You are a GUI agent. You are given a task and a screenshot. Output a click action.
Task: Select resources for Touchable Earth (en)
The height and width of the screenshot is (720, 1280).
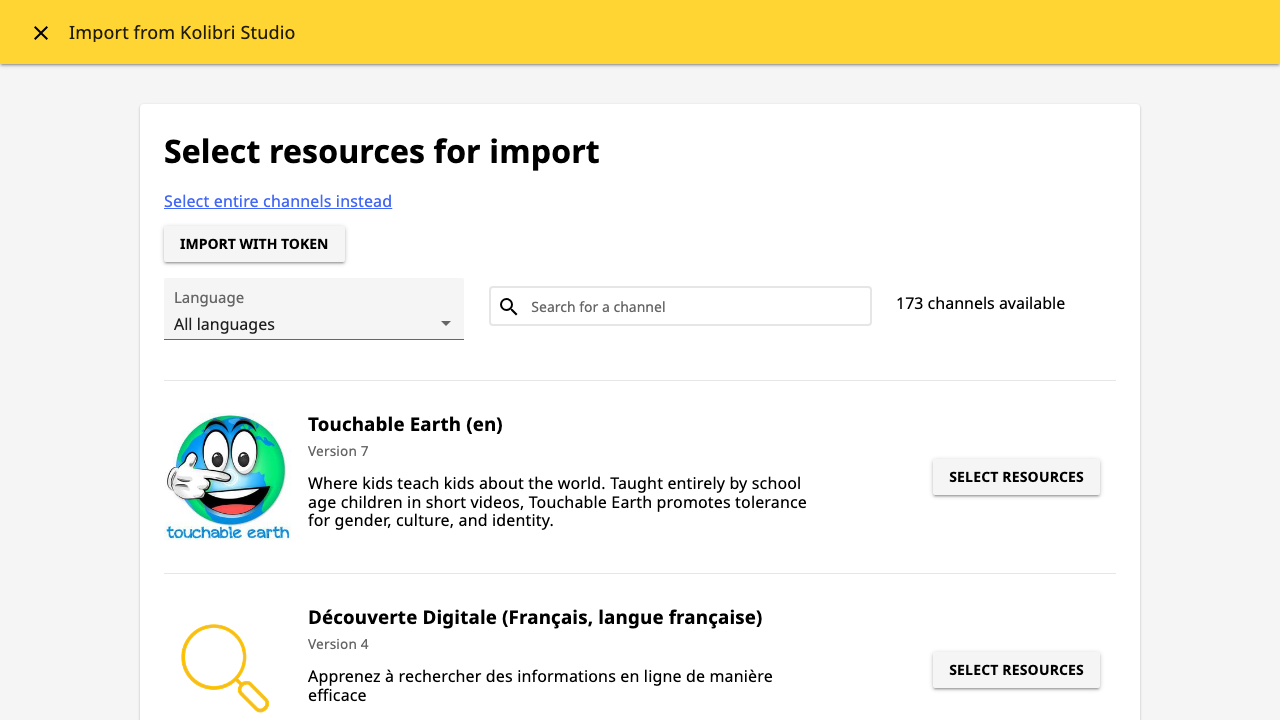[x=1016, y=477]
